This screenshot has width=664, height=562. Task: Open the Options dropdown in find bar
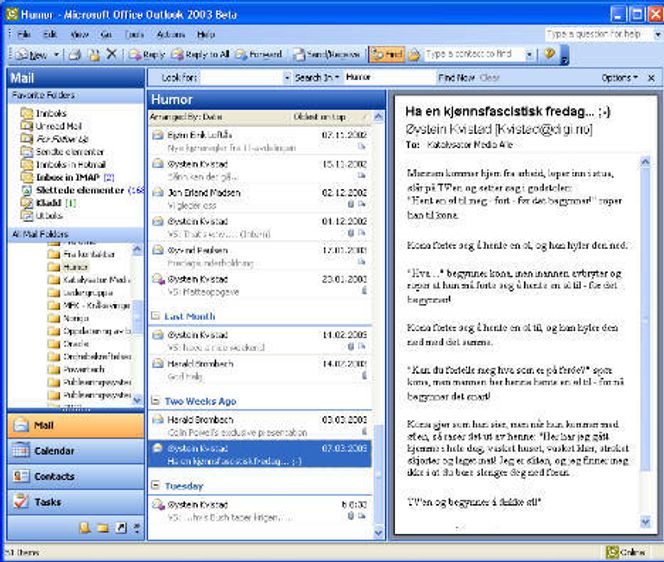pyautogui.click(x=620, y=78)
